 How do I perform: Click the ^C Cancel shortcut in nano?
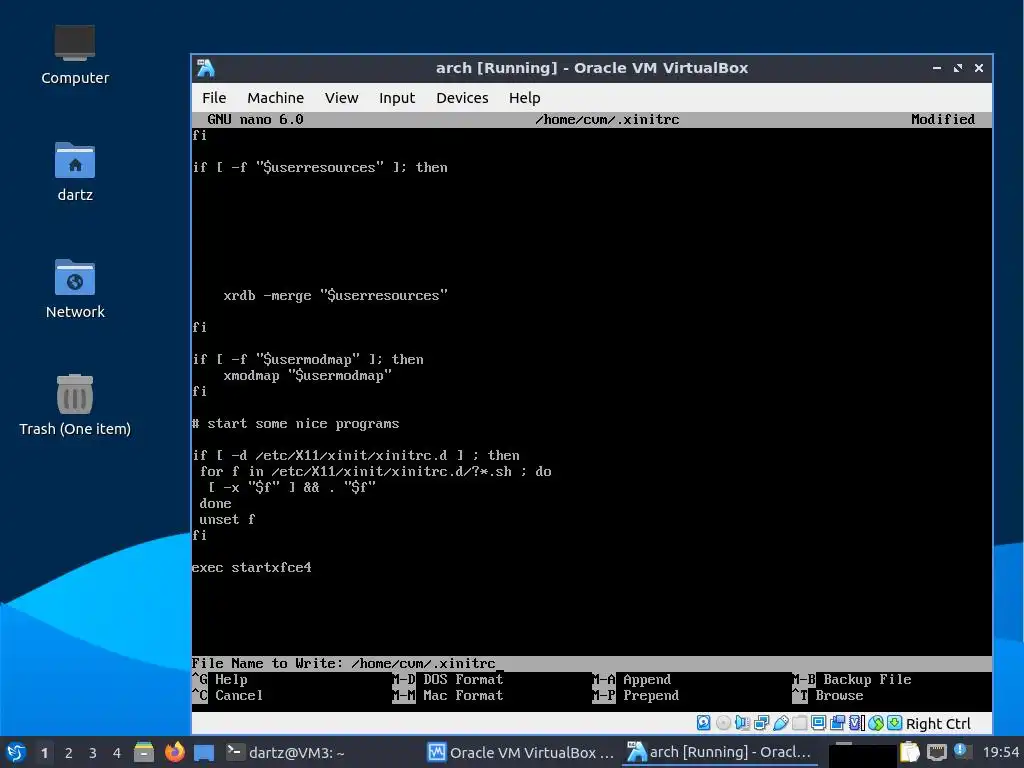click(x=228, y=696)
